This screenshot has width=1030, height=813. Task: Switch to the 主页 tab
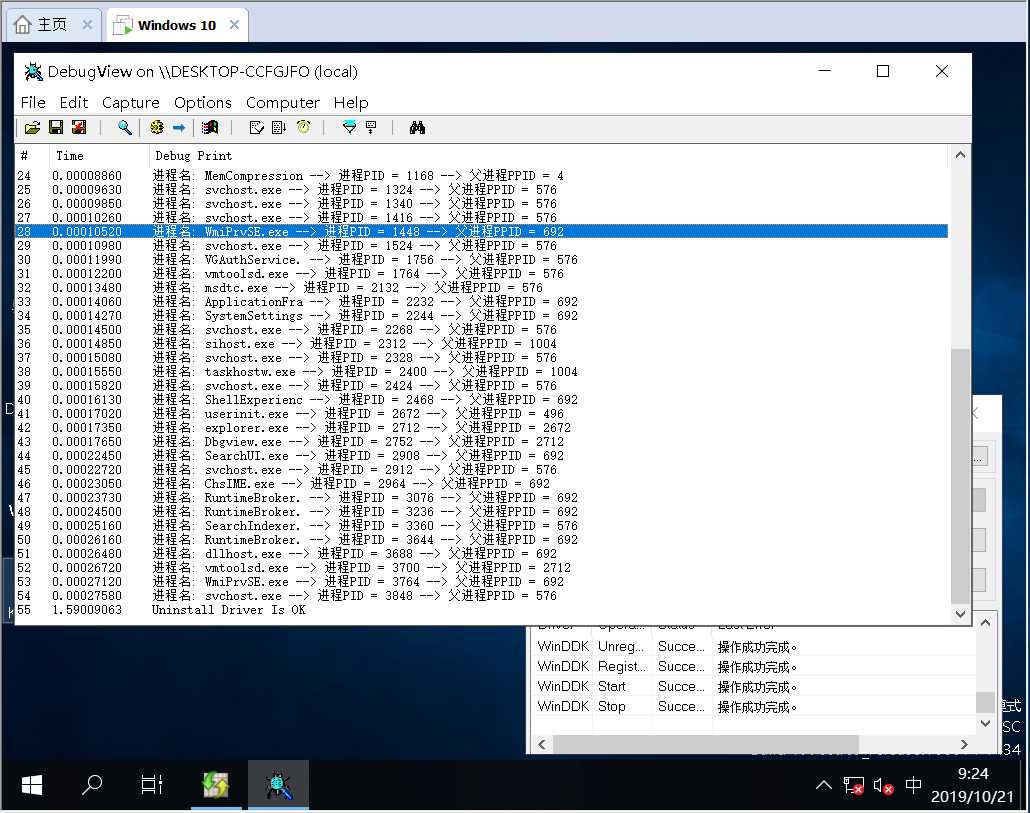pyautogui.click(x=52, y=25)
